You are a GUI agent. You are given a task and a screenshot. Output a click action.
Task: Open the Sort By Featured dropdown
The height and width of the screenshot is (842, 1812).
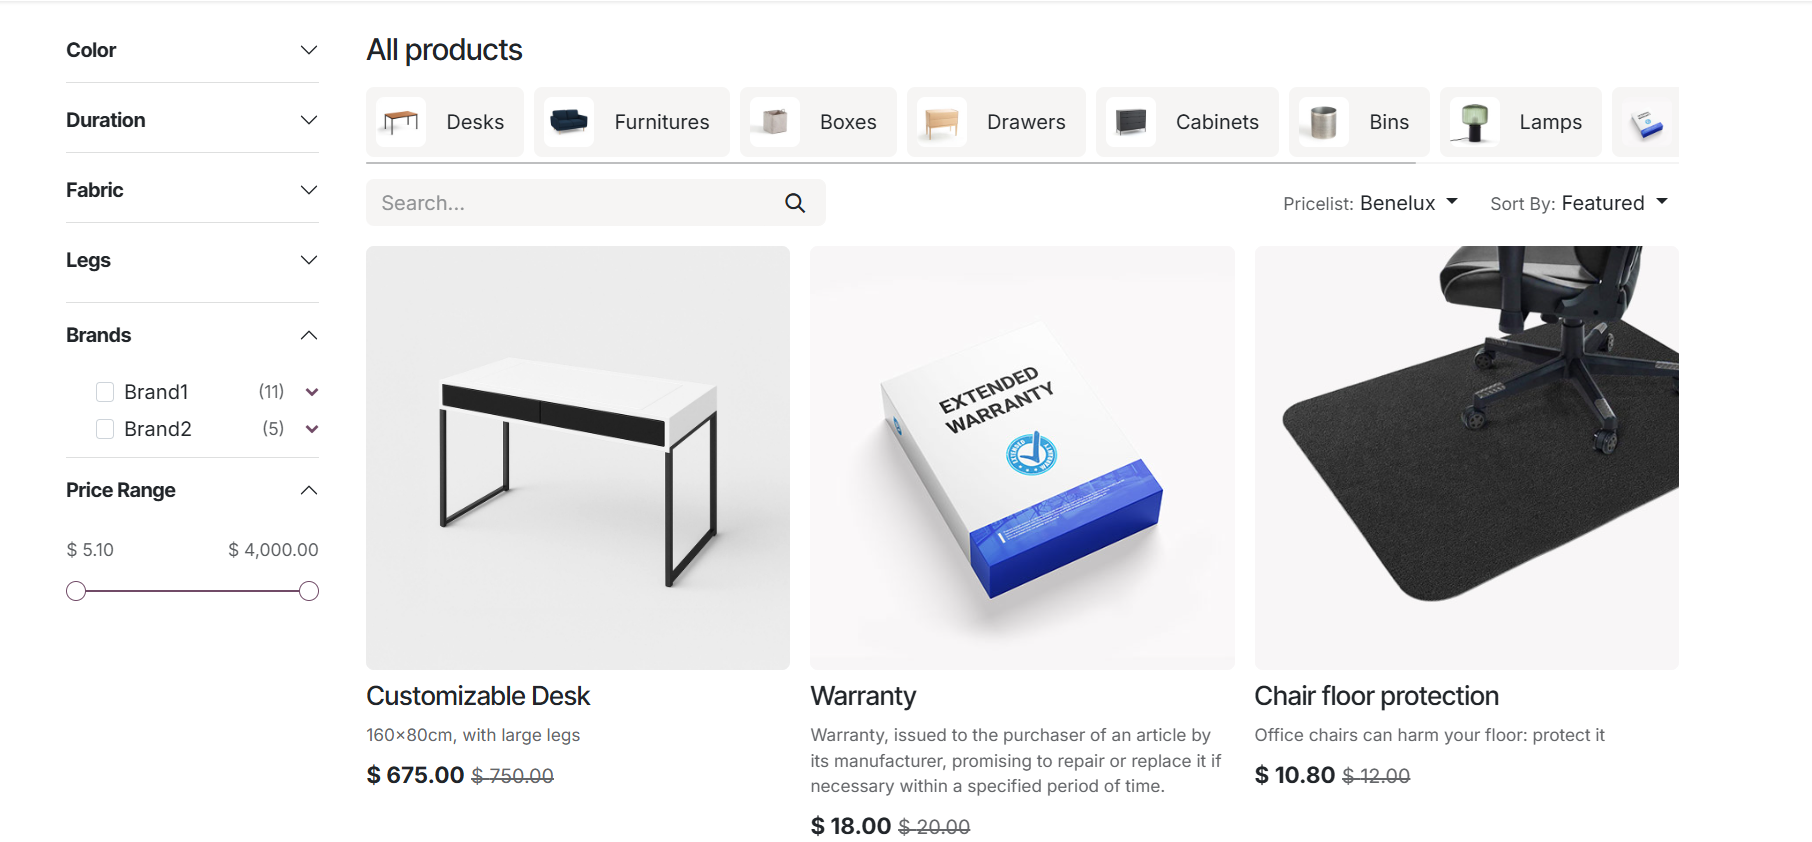point(1578,203)
